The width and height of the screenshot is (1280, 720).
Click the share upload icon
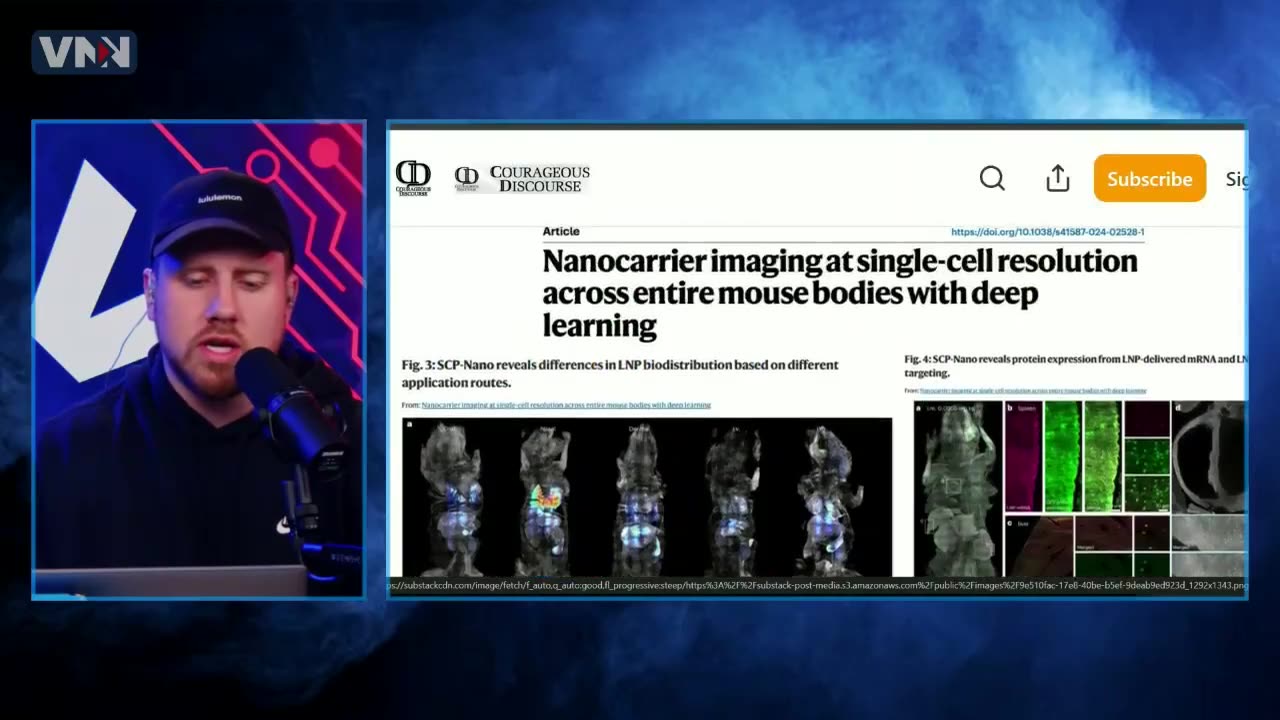(x=1058, y=178)
